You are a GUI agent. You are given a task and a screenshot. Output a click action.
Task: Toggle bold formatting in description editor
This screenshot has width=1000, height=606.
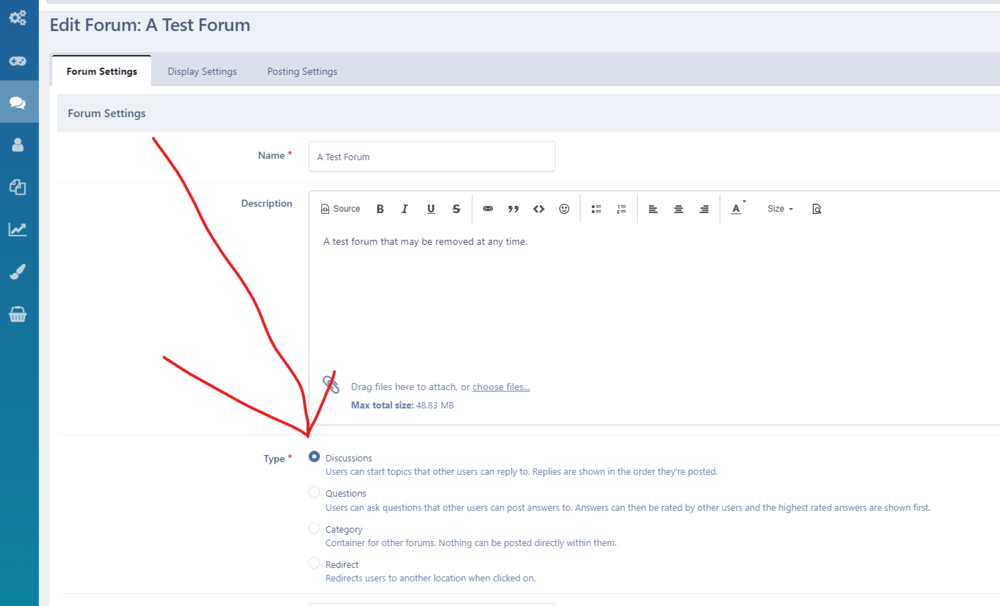[380, 209]
